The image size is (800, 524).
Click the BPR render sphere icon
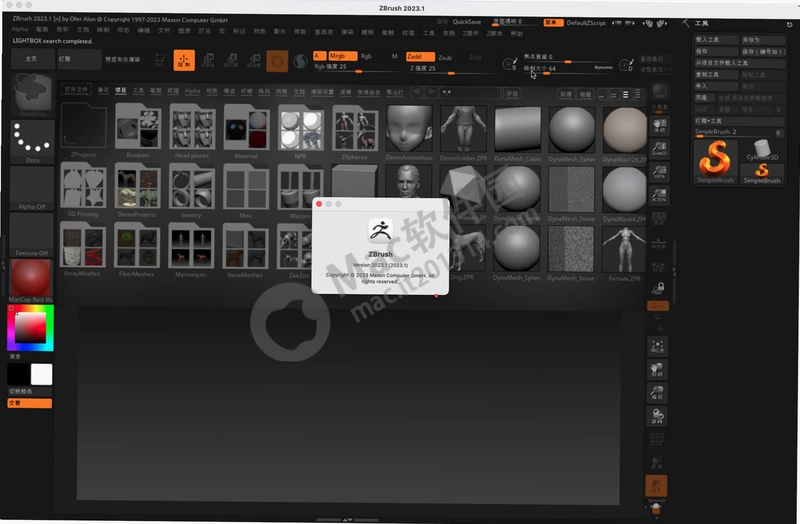660,92
